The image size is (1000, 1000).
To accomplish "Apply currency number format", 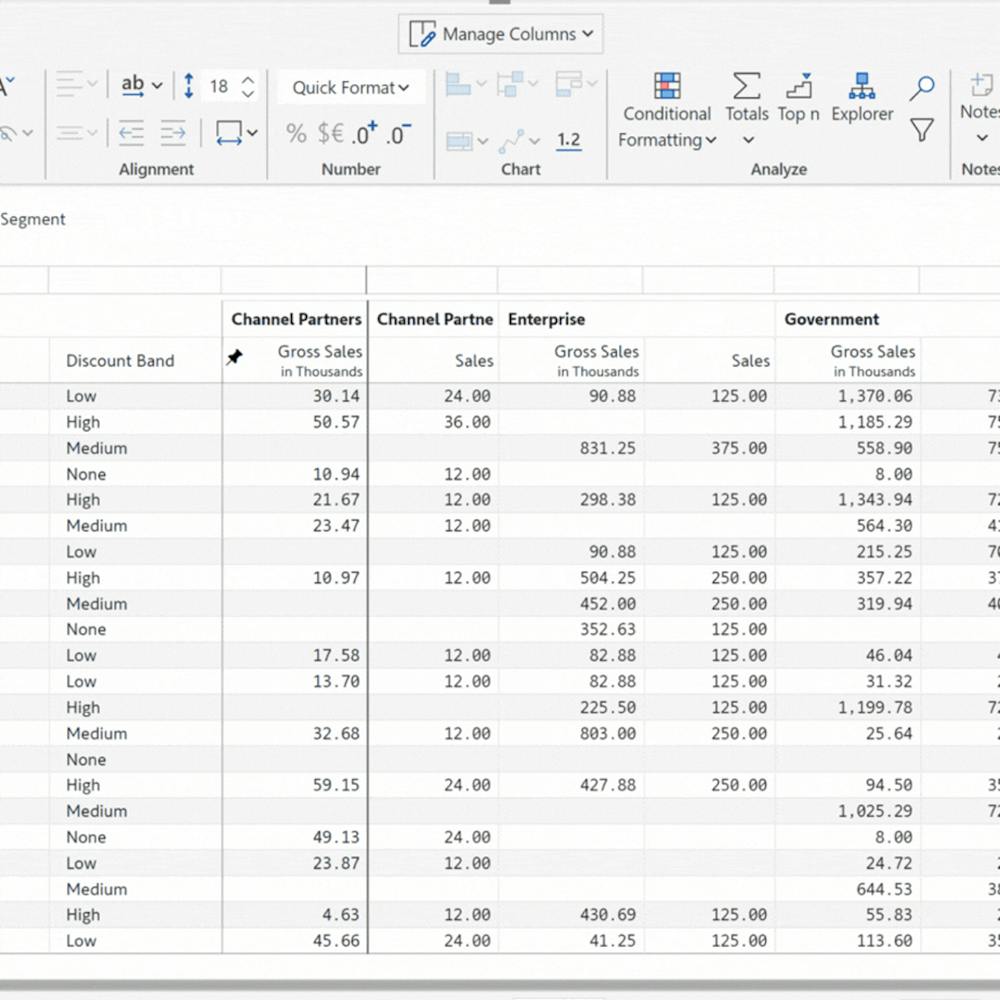I will click(x=330, y=133).
